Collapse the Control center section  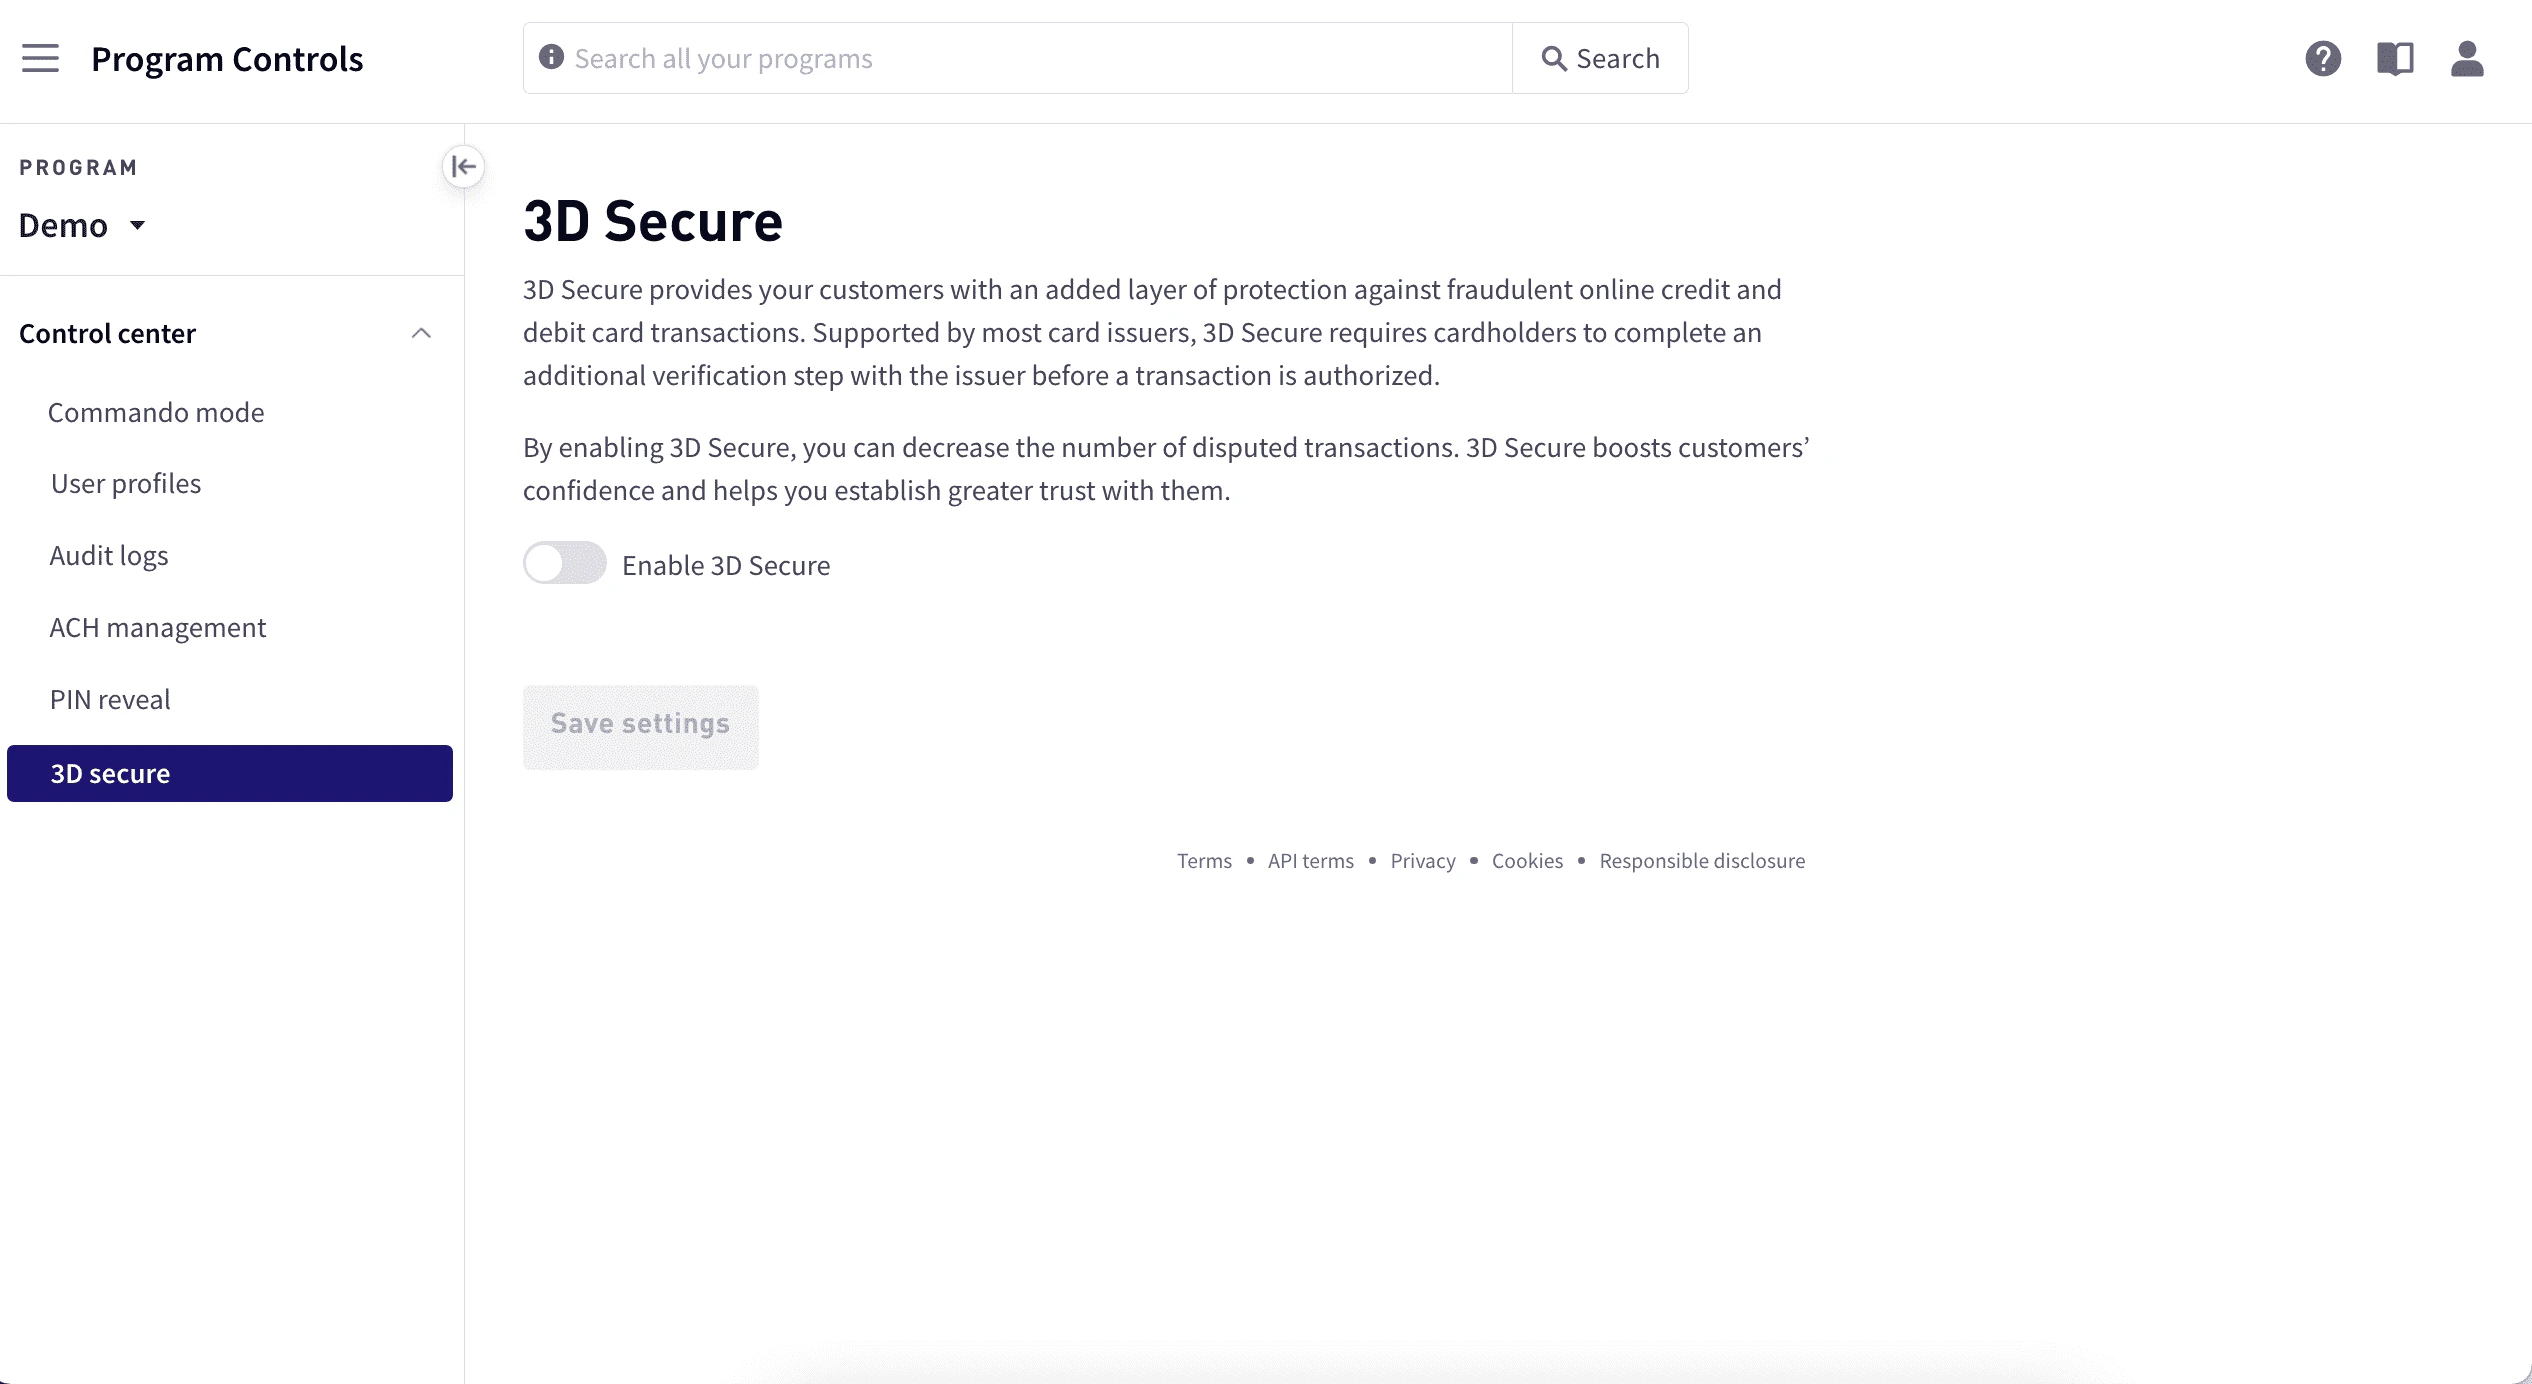pos(421,333)
